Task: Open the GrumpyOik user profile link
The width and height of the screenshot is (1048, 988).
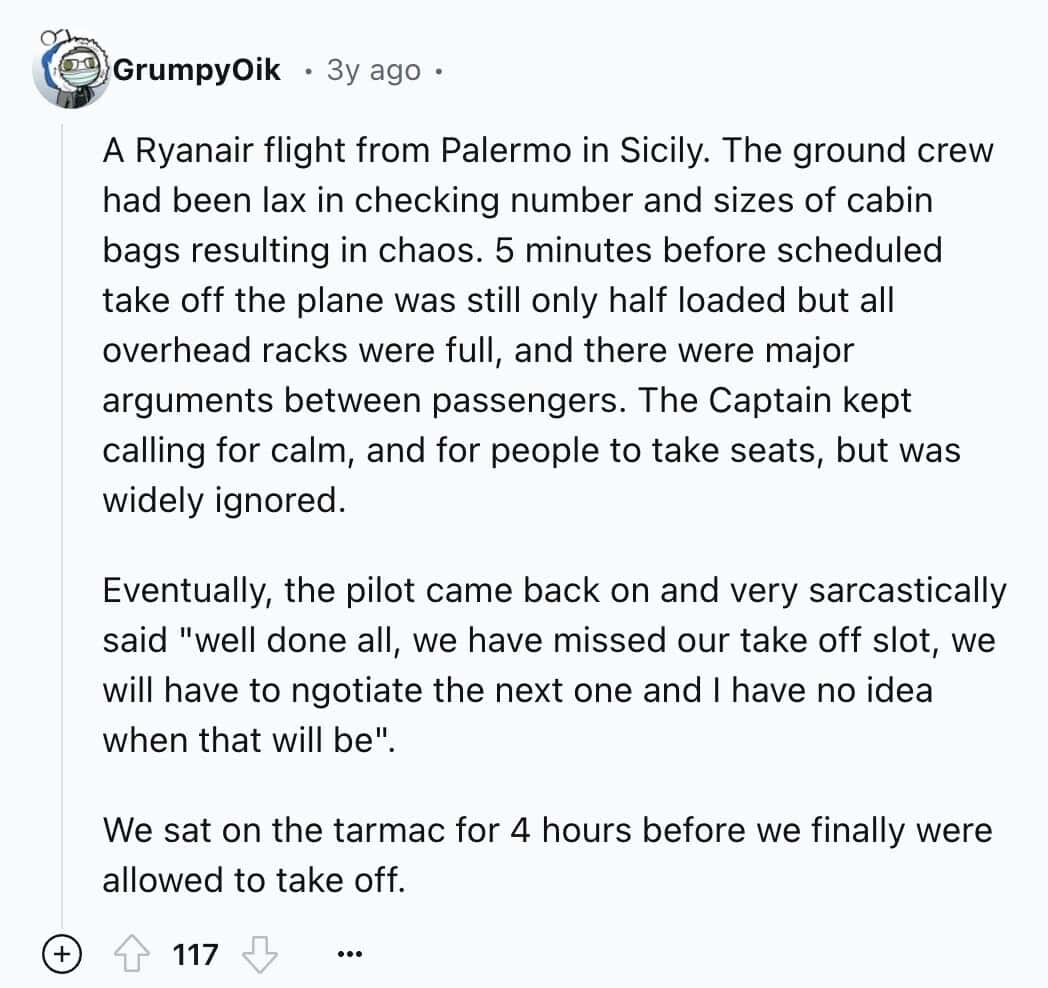Action: [197, 71]
